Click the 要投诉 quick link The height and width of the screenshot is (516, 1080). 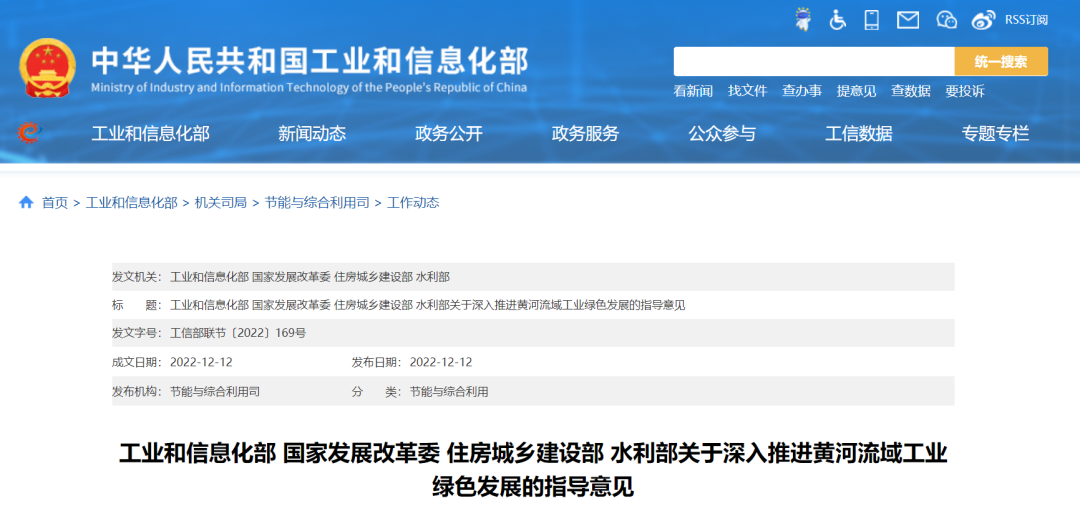click(965, 91)
